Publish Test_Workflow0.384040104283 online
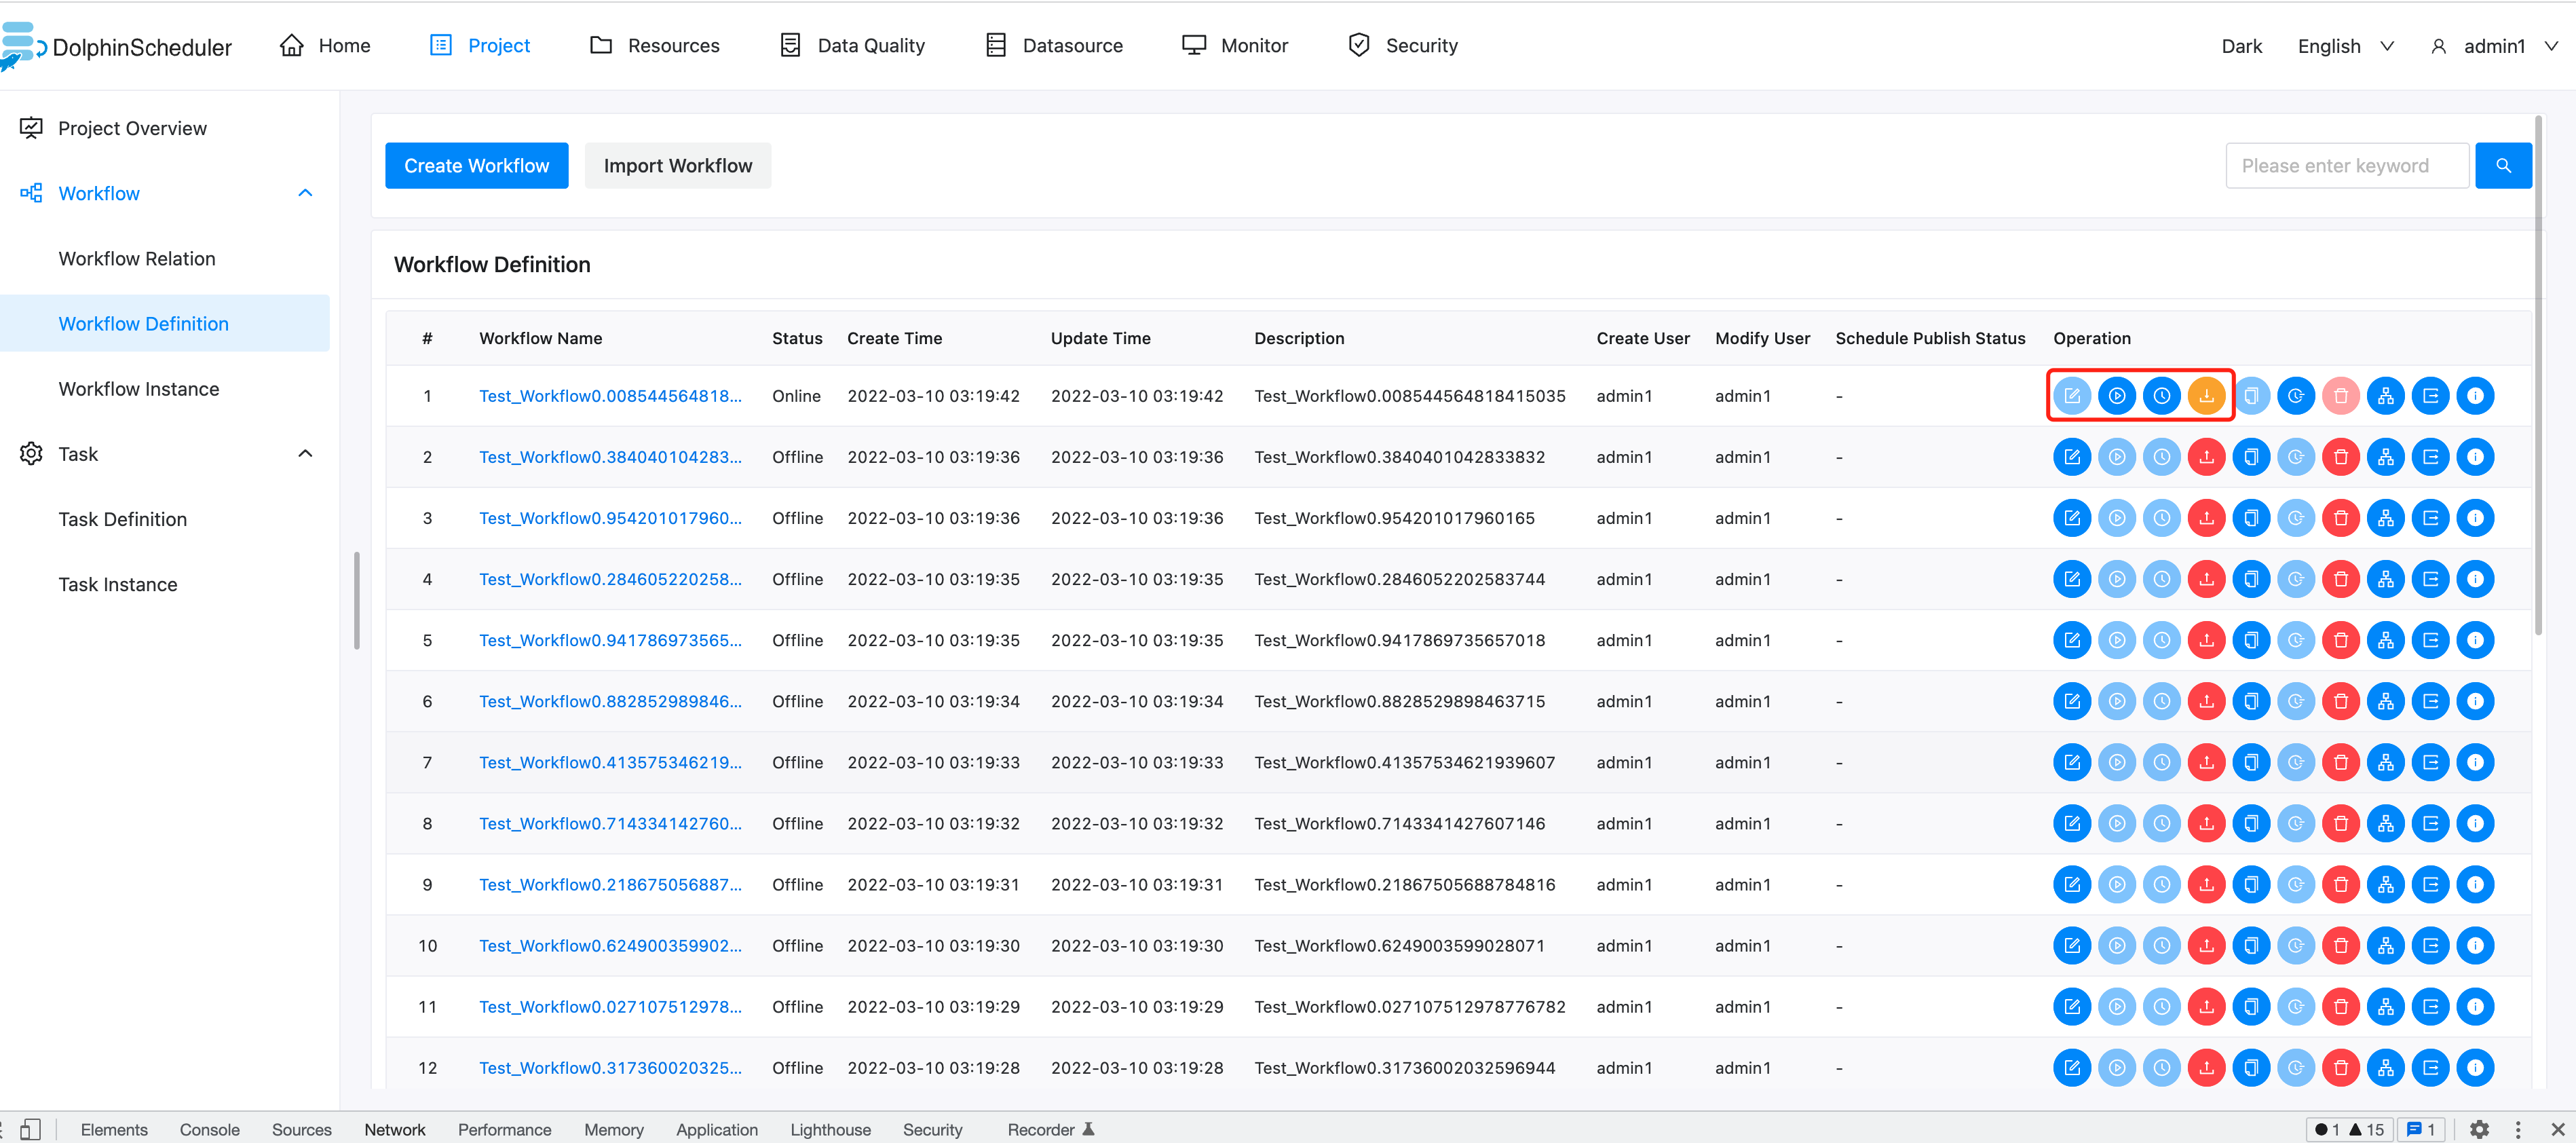 [x=2207, y=456]
